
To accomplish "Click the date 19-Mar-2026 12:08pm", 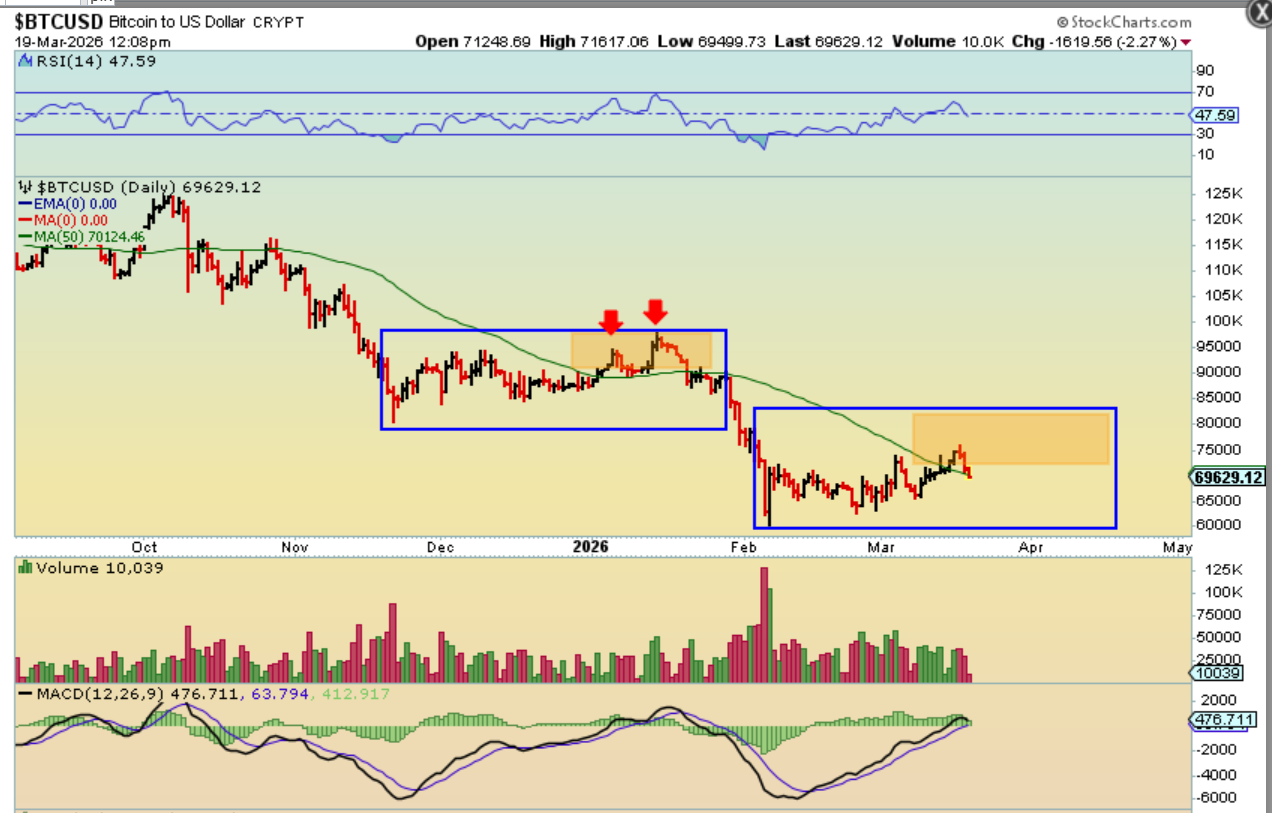I will 92,42.
